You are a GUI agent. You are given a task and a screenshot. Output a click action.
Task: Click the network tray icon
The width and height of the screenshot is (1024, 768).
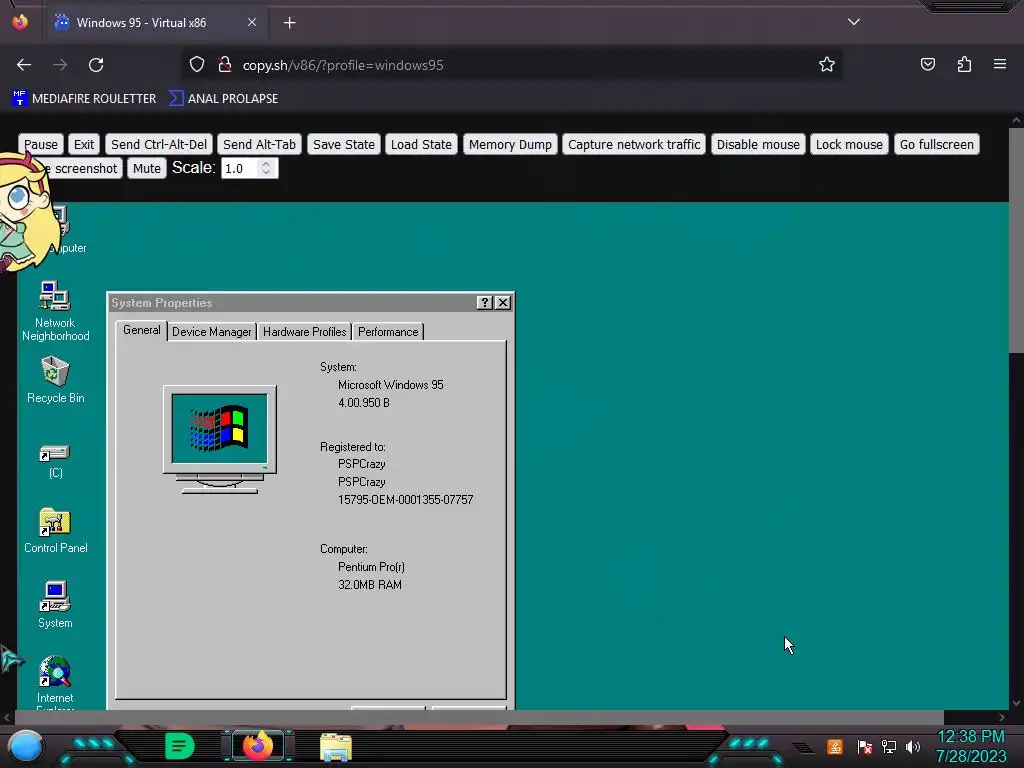pos(889,746)
